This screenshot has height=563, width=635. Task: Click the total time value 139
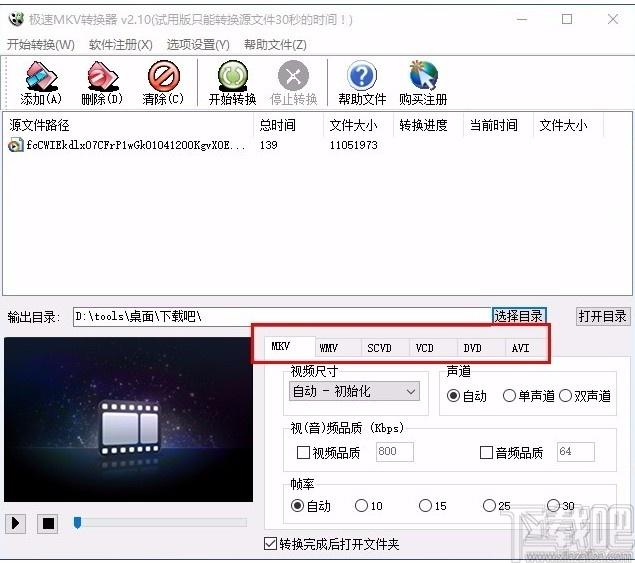pyautogui.click(x=269, y=145)
